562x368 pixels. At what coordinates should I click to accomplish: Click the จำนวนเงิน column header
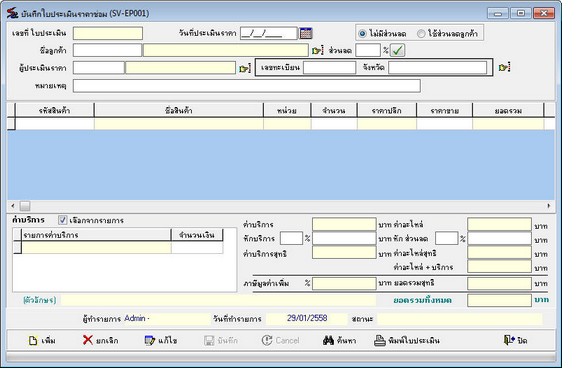[197, 235]
